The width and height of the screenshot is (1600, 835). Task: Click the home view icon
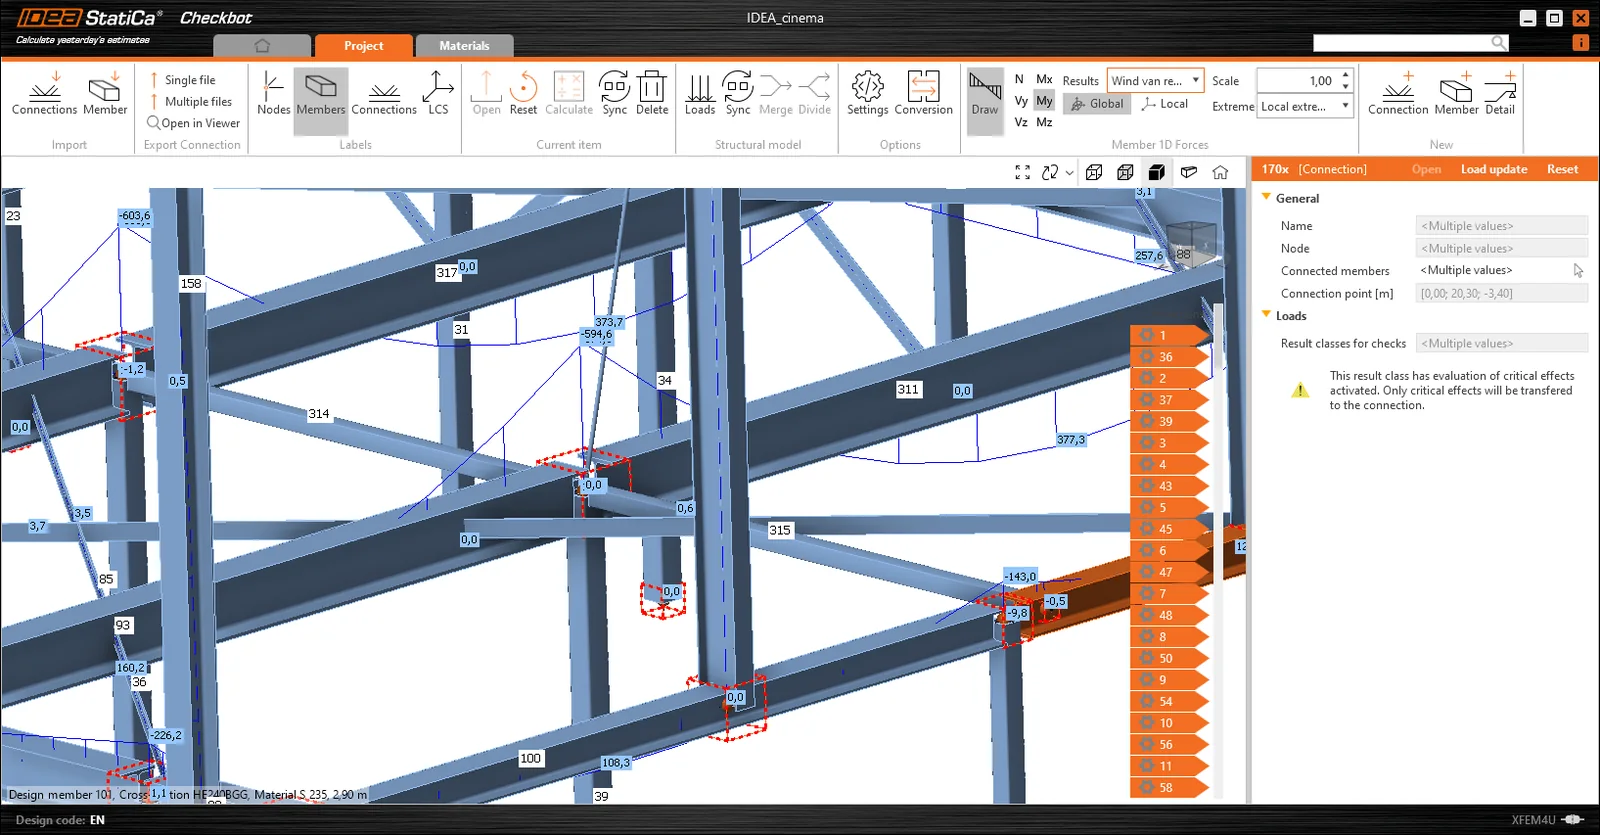point(1220,172)
